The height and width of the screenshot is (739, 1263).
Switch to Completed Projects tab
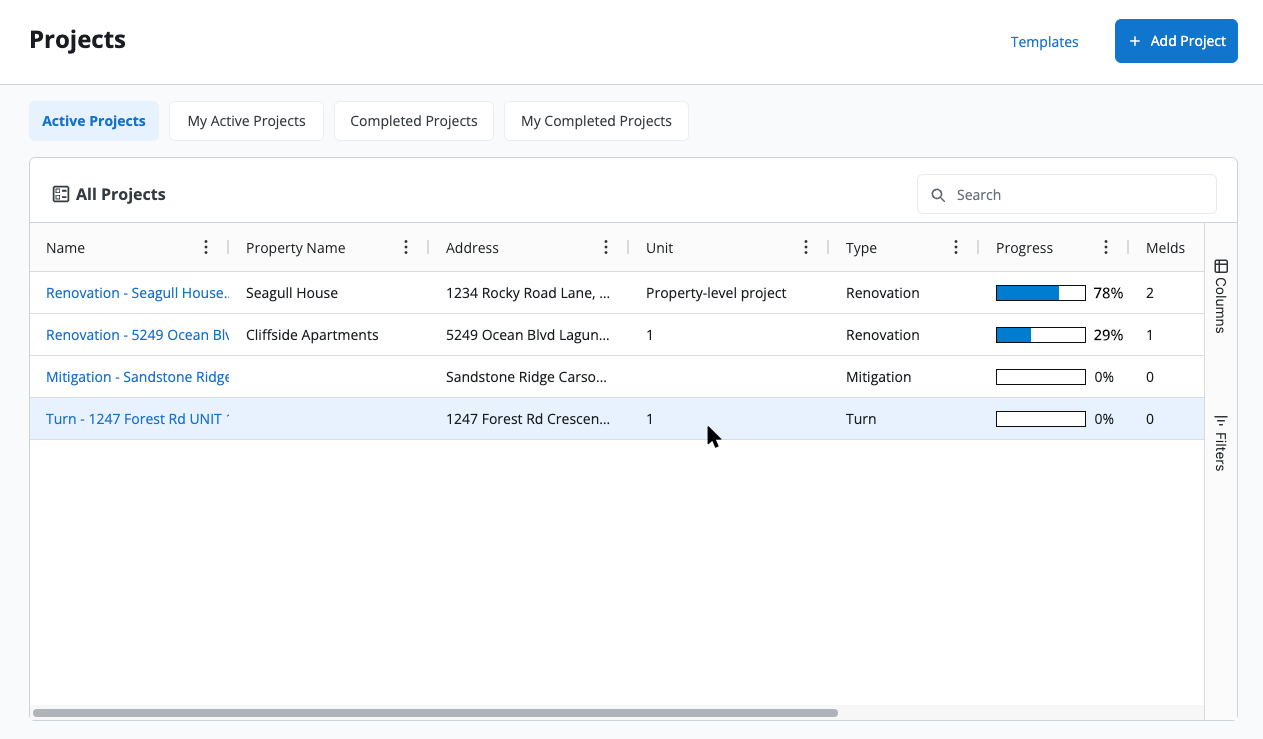tap(413, 121)
